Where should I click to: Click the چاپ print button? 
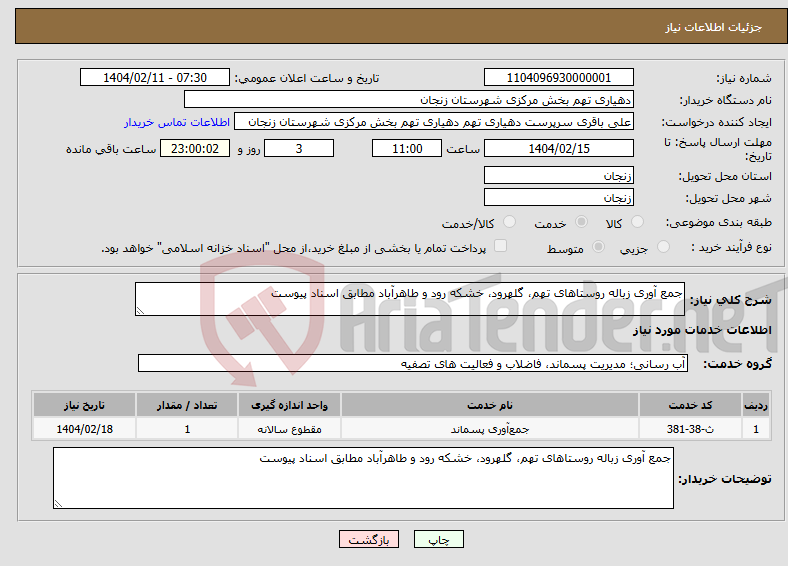pos(439,539)
